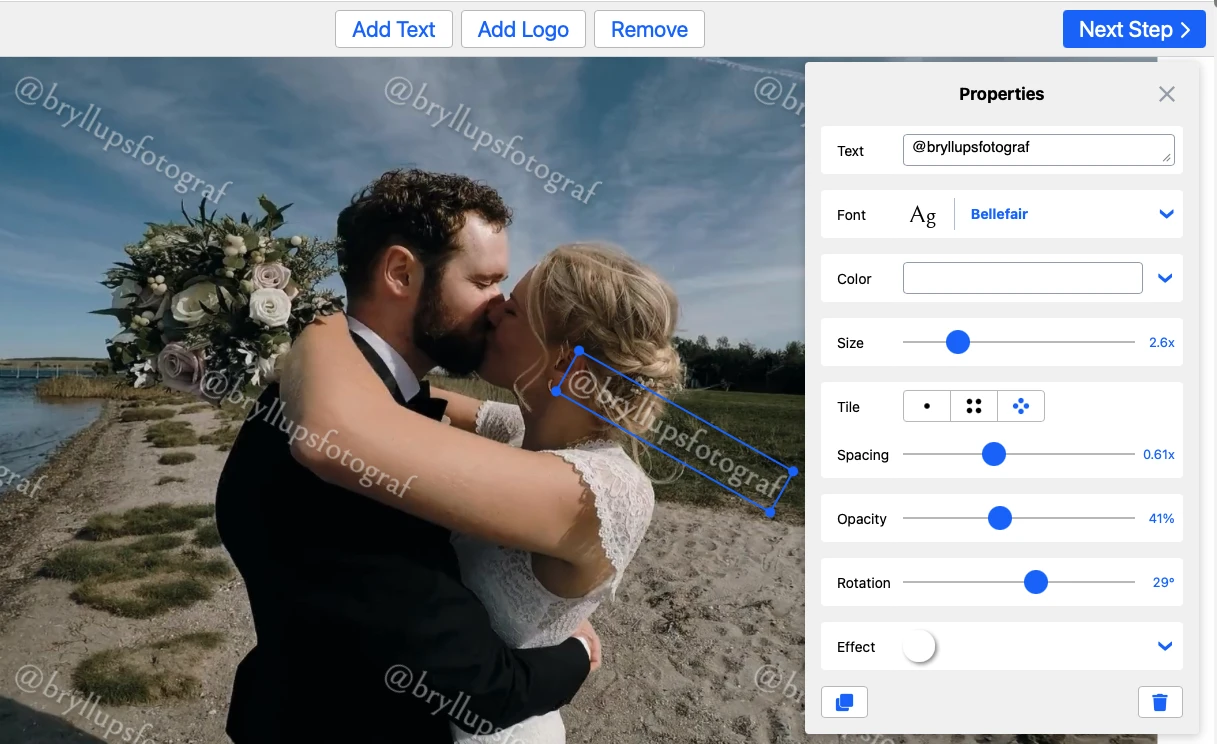The image size is (1217, 744).
Task: Expand the Font dropdown arrow
Action: (x=1165, y=214)
